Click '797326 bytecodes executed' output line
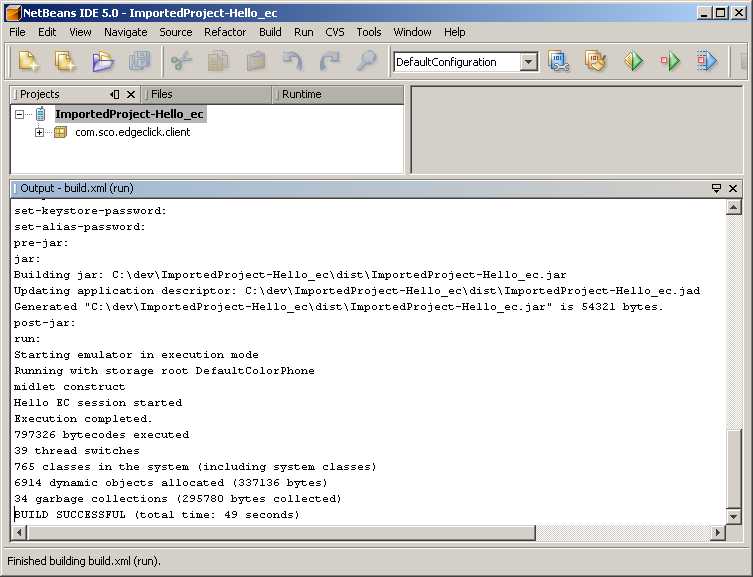This screenshot has width=753, height=577. (x=102, y=434)
